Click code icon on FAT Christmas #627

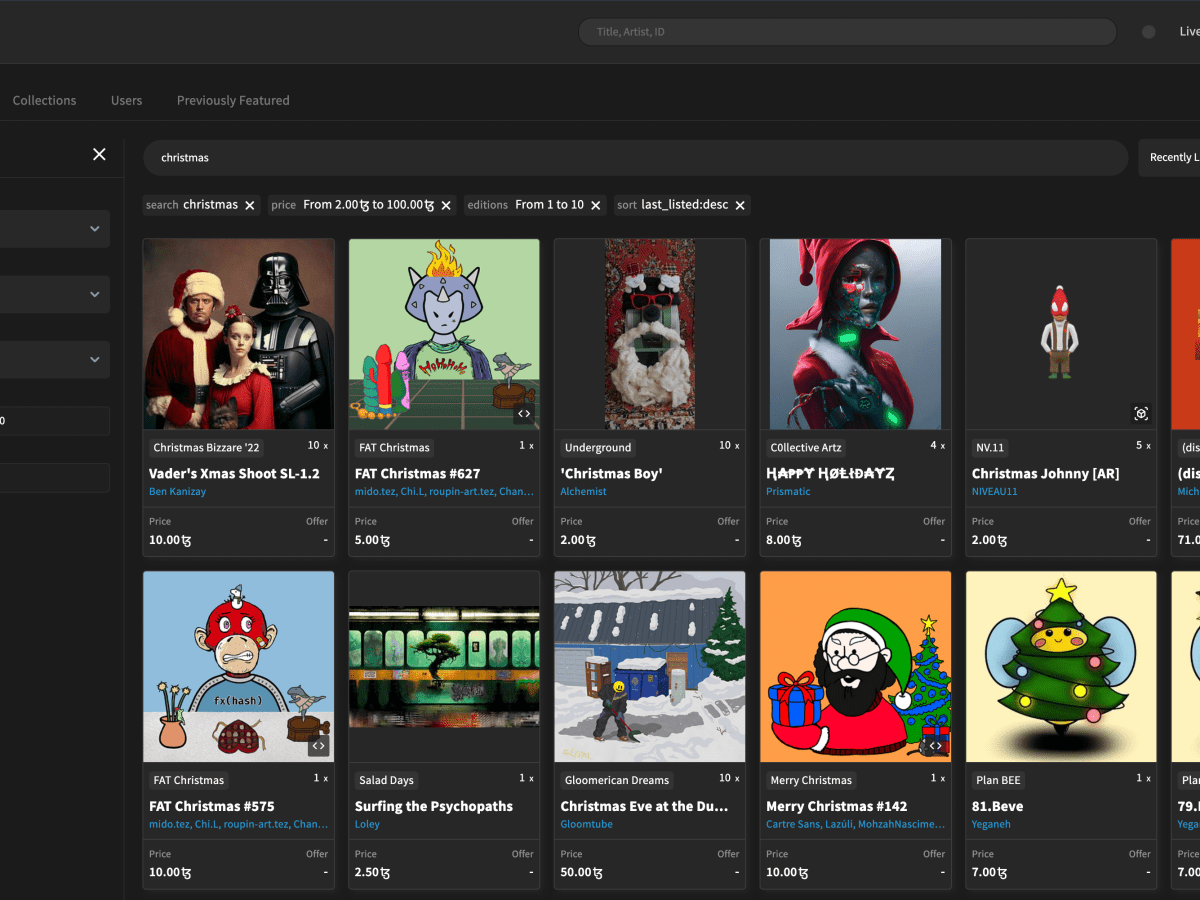(523, 413)
